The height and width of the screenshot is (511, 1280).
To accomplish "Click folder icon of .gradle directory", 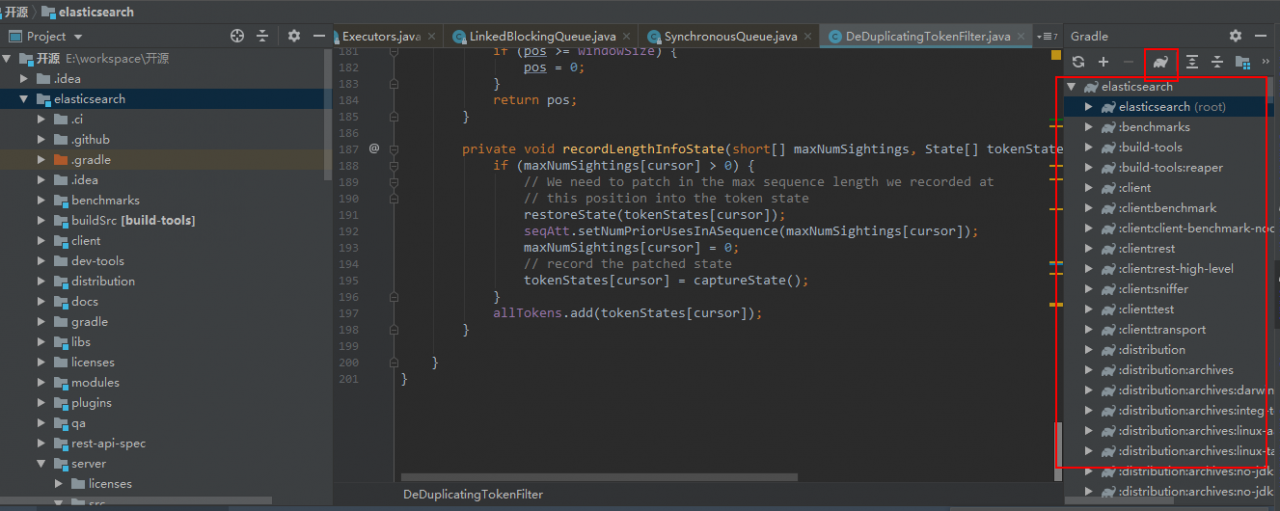I will click(x=60, y=160).
